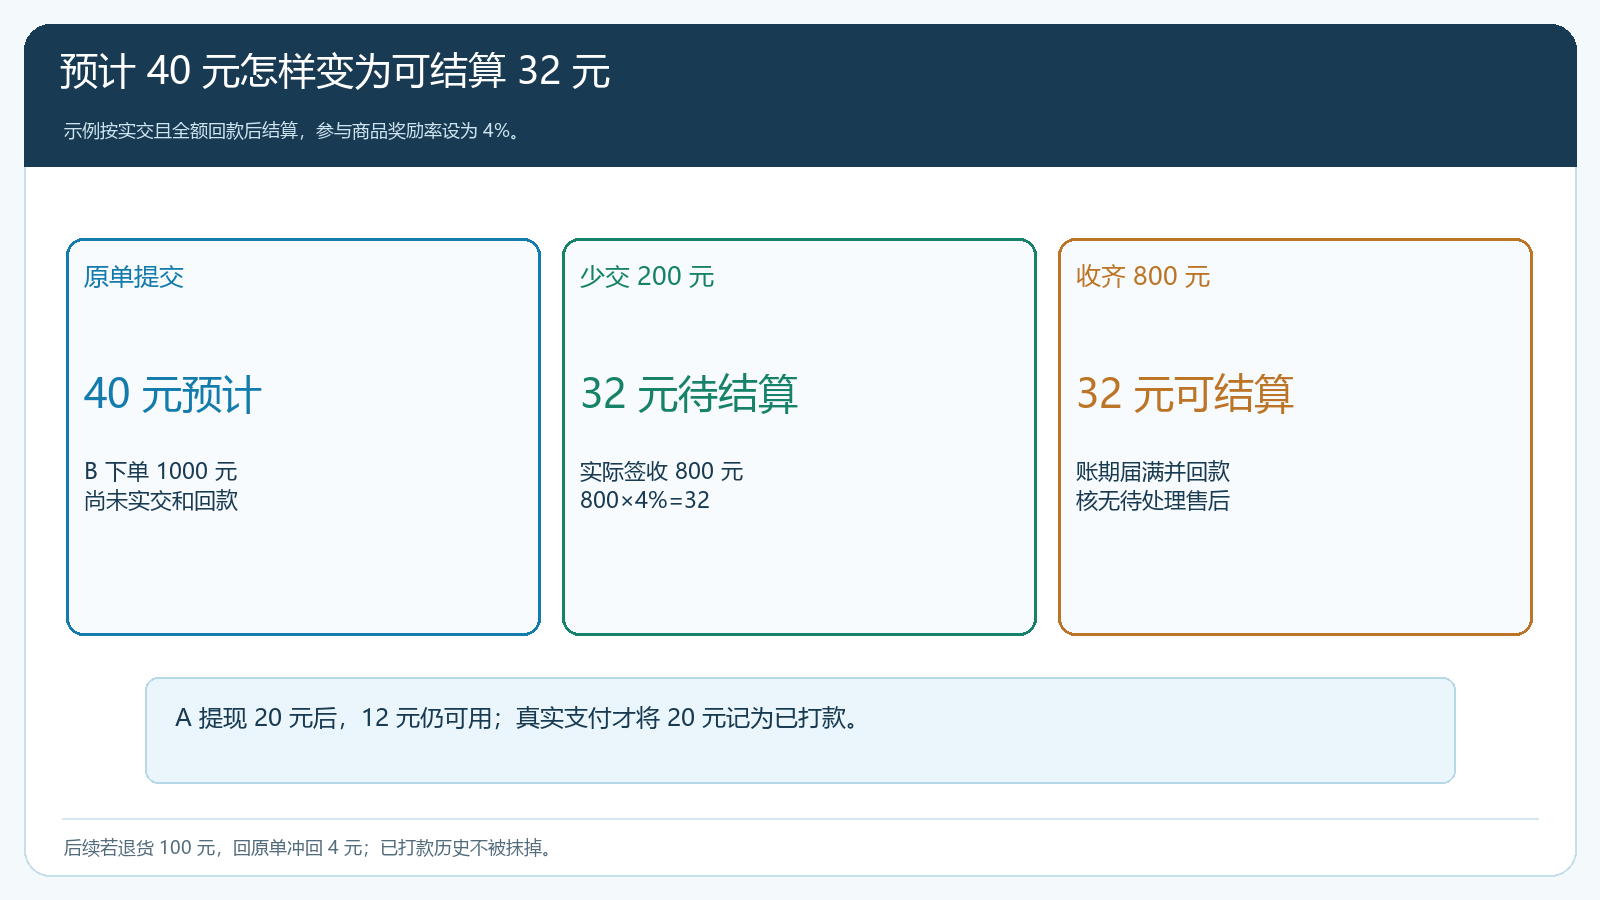Select the subtitle about 参与商品奖励率设为 4%
This screenshot has width=1600, height=900.
tap(293, 131)
